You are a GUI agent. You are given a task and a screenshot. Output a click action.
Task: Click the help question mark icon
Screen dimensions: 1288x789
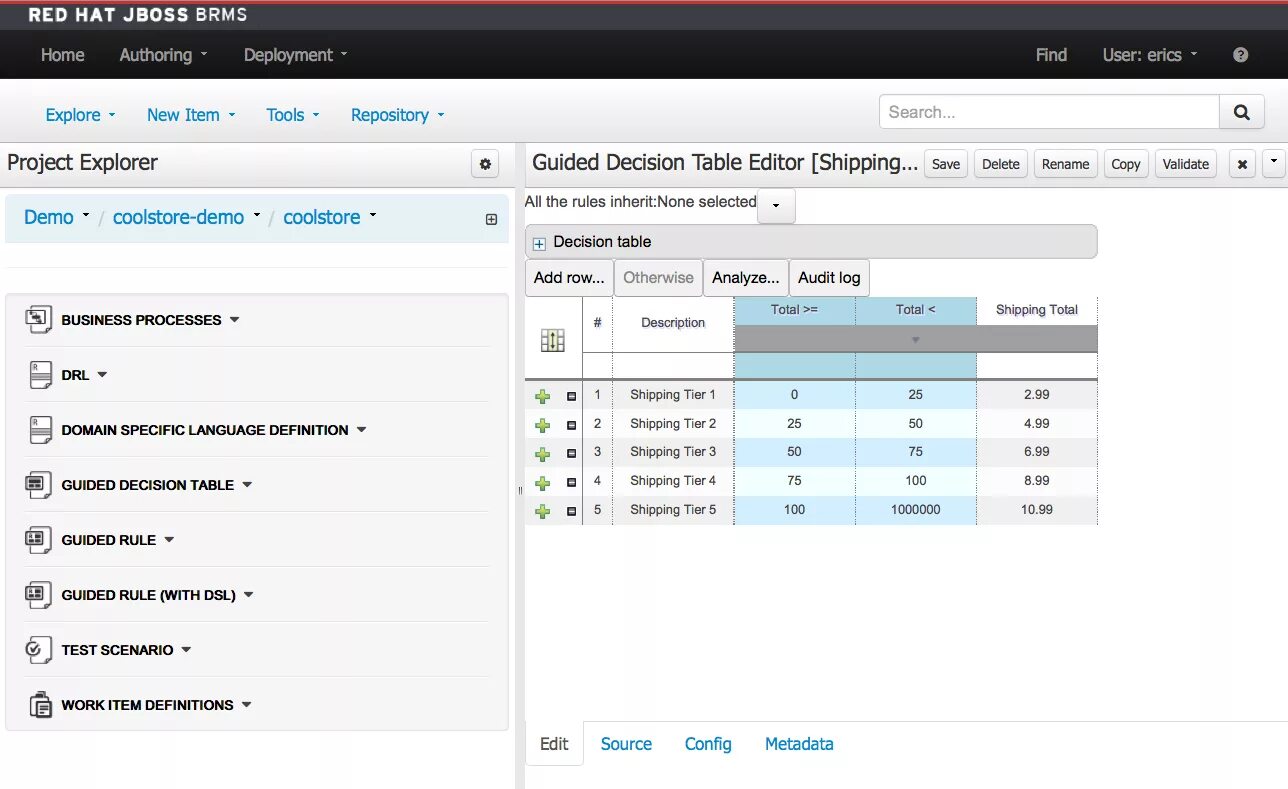(x=1240, y=55)
